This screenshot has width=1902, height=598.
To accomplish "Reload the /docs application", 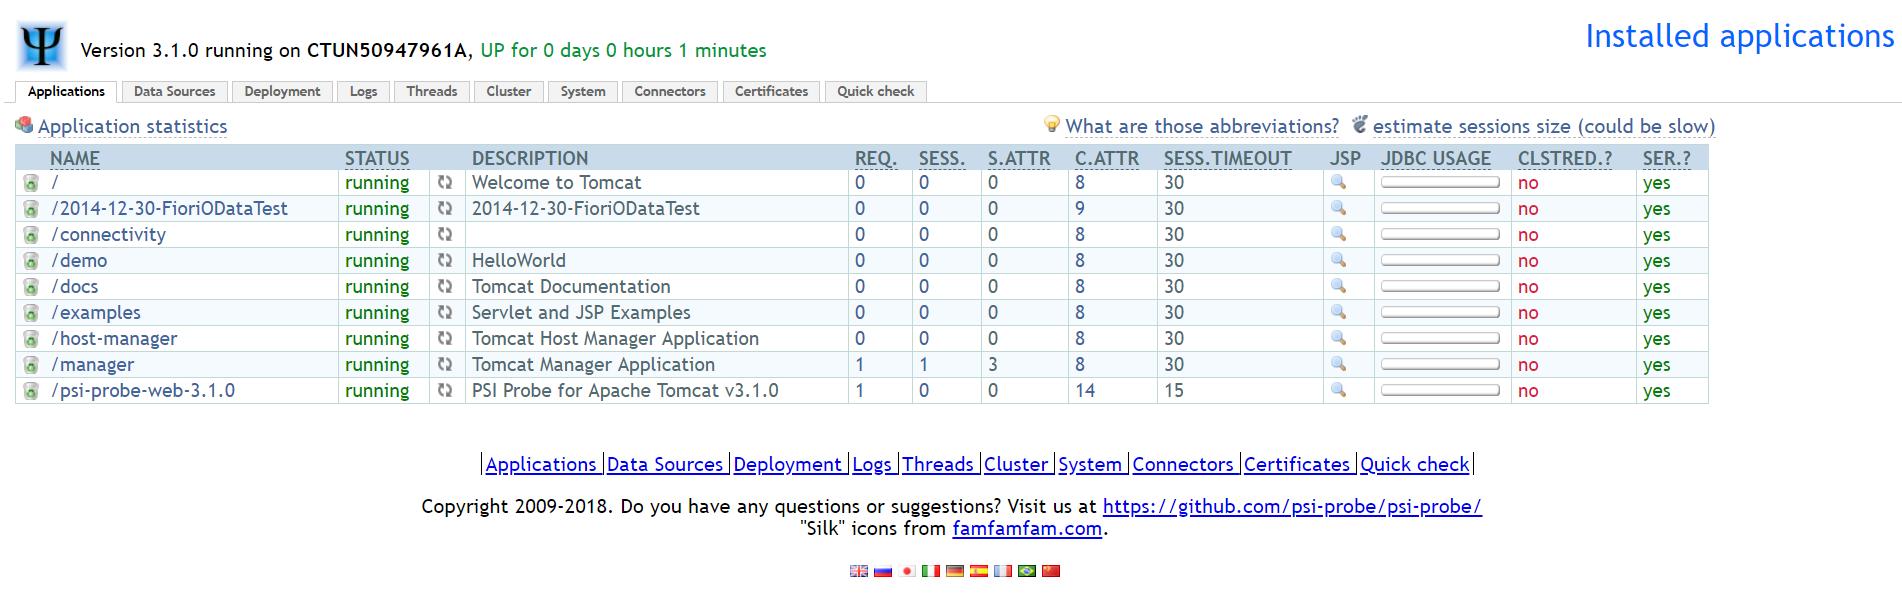I will tap(445, 286).
